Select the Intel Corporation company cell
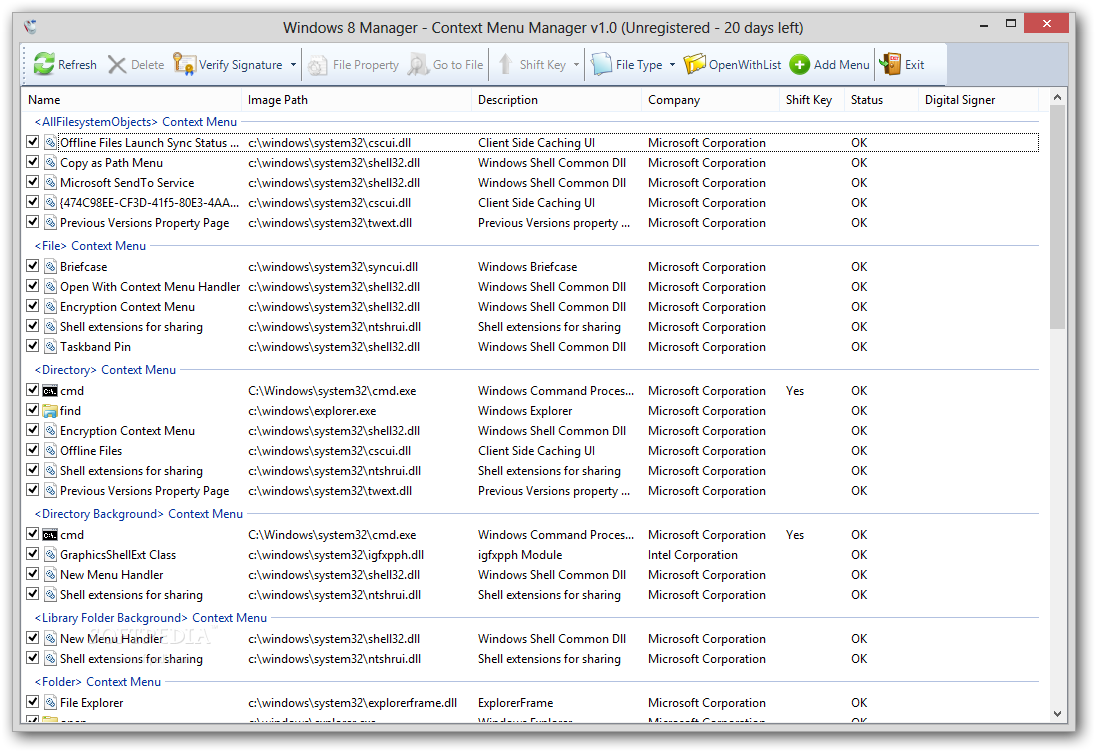The height and width of the screenshot is (752, 1096). [x=693, y=555]
